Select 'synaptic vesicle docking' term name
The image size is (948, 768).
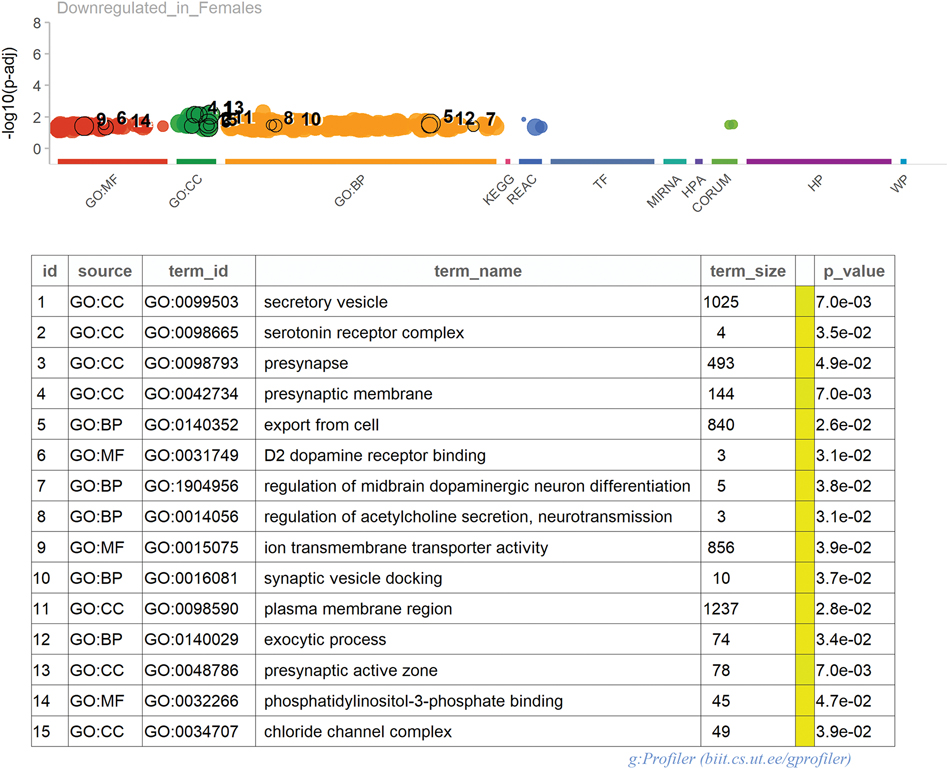click(352, 578)
